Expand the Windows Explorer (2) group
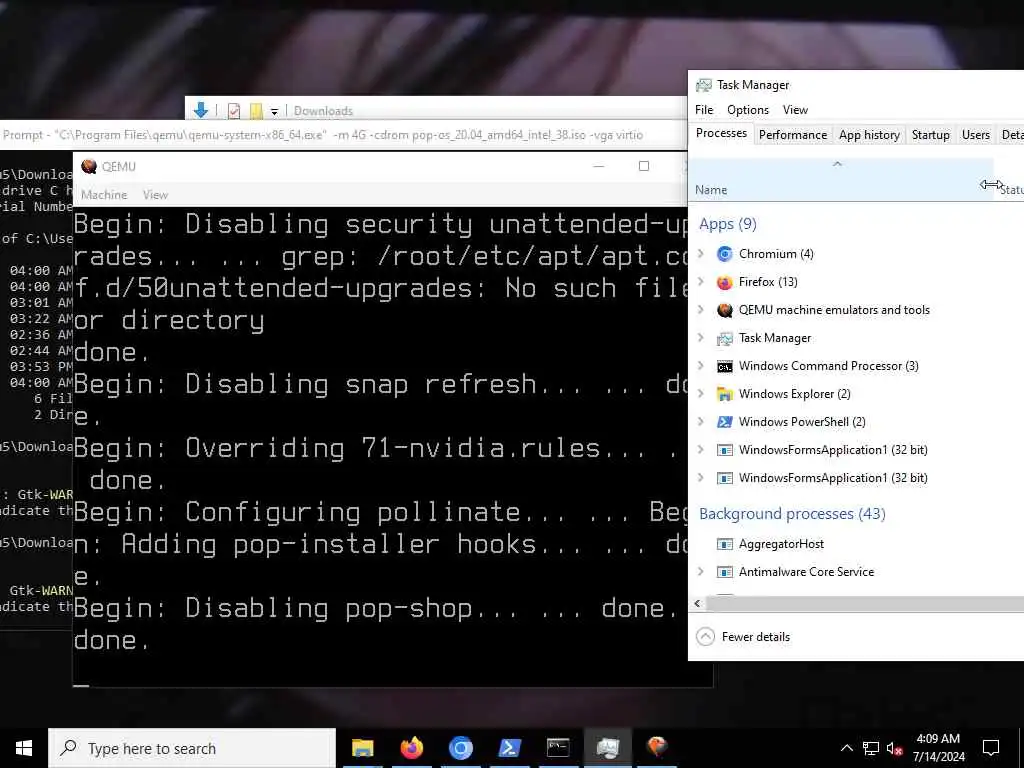Screen dimensions: 1024x768 (701, 393)
